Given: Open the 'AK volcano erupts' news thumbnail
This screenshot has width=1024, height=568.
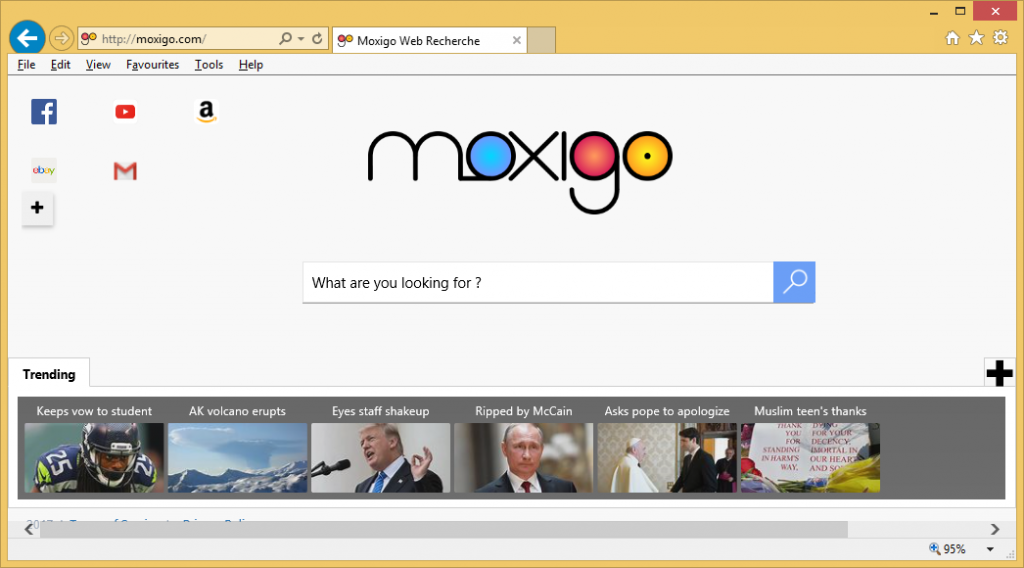Looking at the screenshot, I should [237, 457].
